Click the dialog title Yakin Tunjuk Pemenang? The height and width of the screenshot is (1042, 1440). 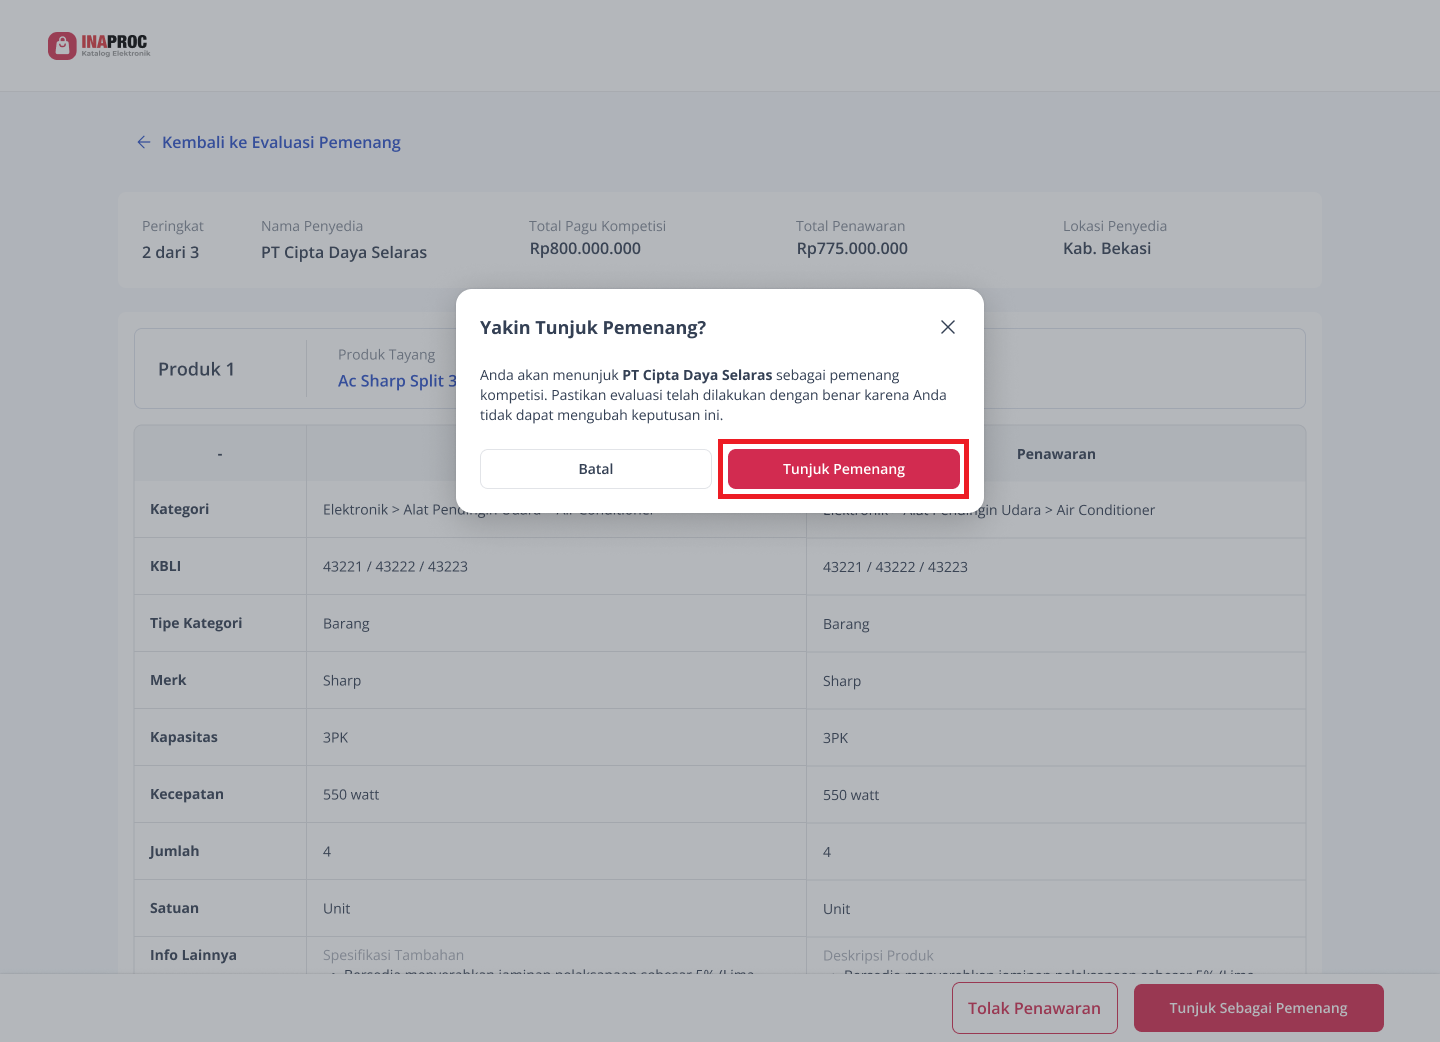(x=593, y=328)
